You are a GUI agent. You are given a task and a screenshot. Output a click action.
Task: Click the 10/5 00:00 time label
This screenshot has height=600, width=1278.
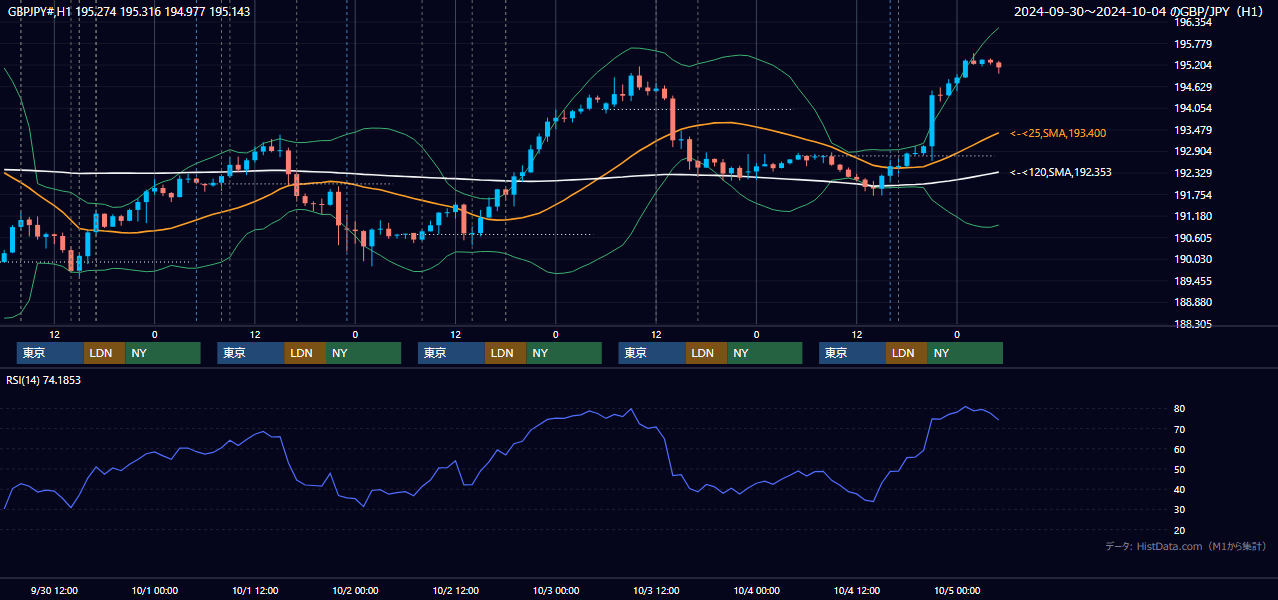click(x=957, y=591)
